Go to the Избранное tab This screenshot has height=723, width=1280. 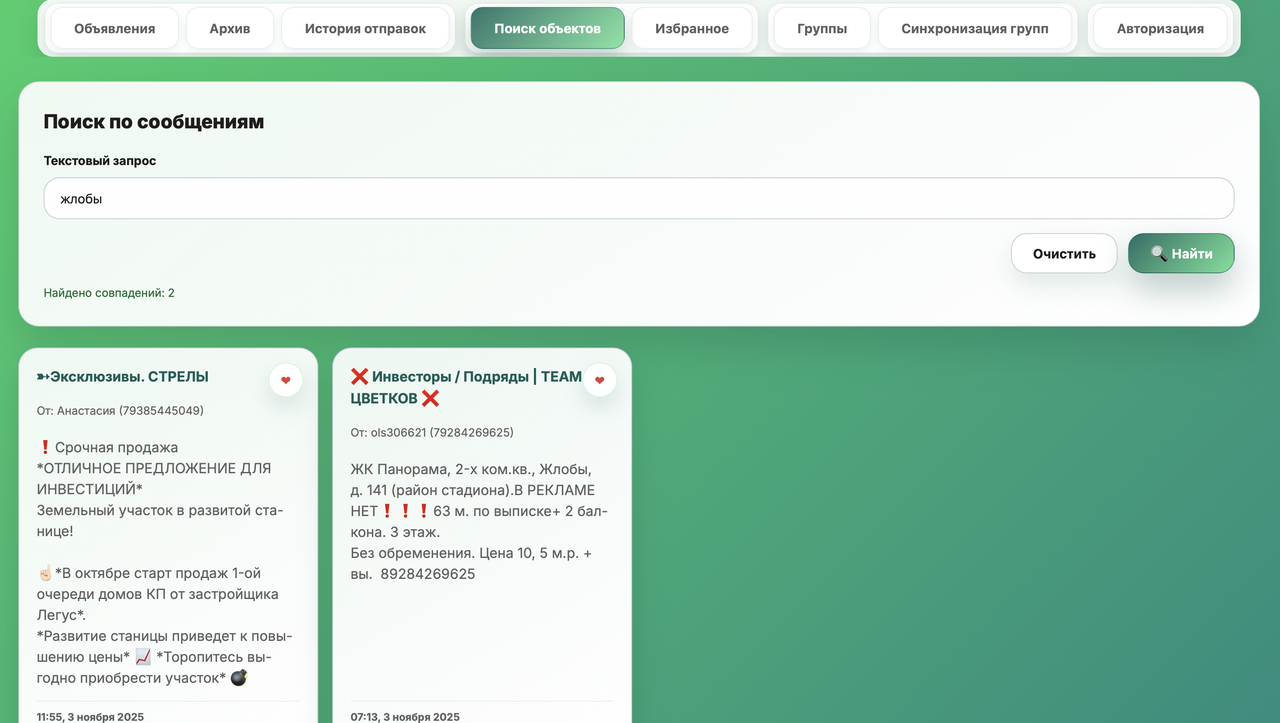coord(692,28)
